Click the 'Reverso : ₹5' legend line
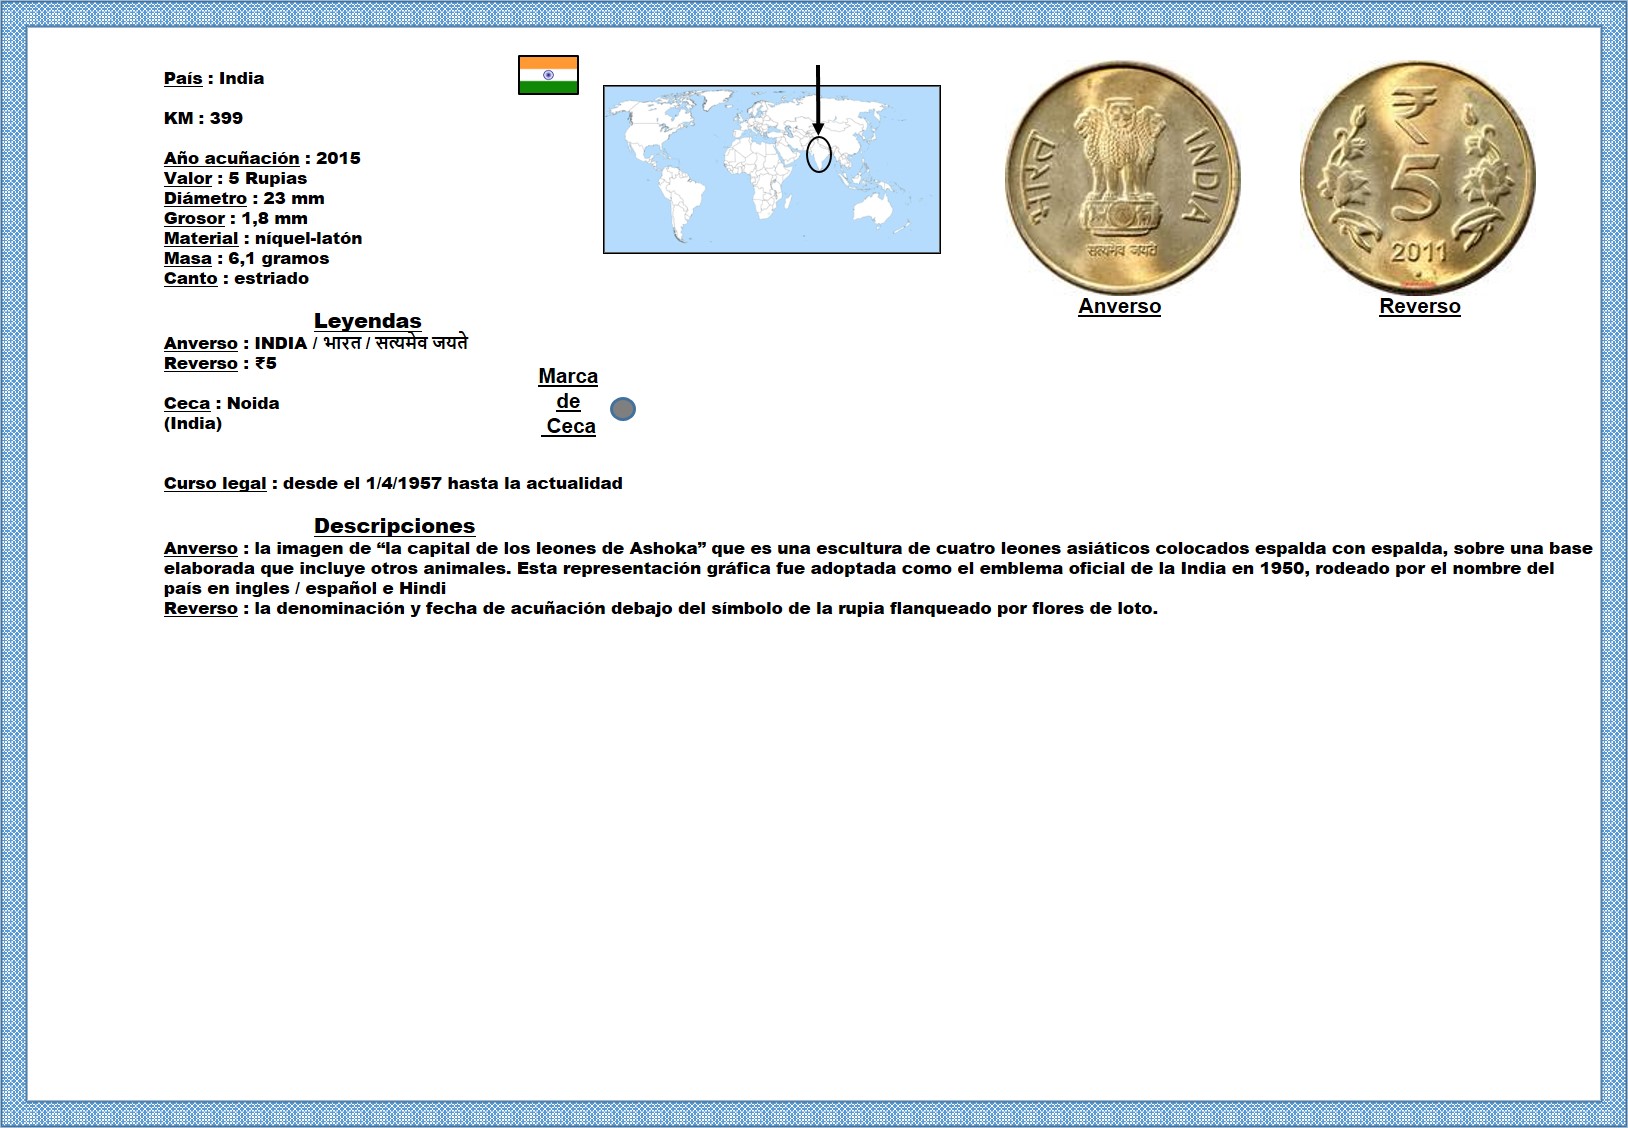The image size is (1628, 1128). [x=220, y=363]
